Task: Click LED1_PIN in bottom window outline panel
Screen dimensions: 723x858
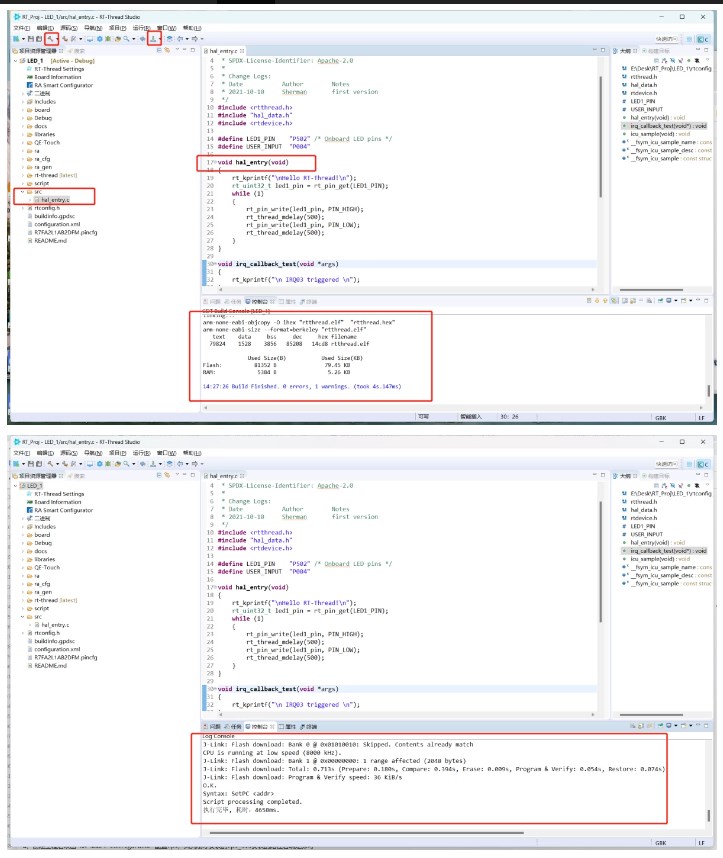Action: [x=638, y=526]
